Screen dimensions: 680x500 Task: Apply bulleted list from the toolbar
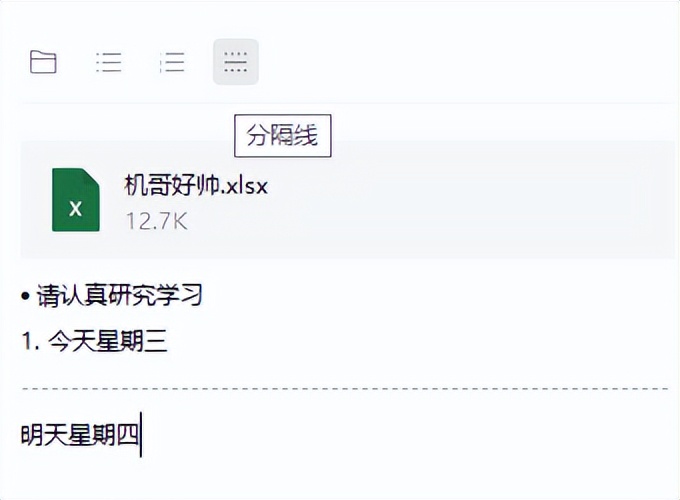click(x=108, y=62)
